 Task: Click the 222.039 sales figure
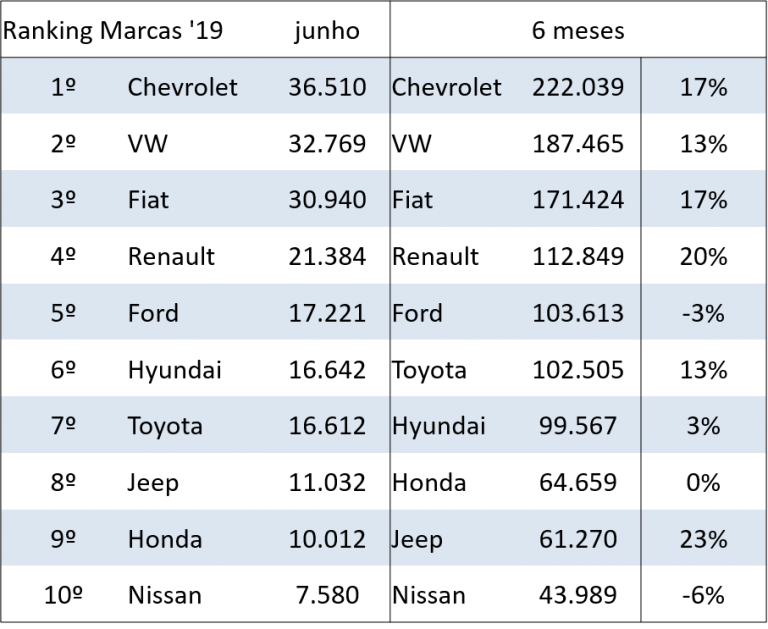coord(578,87)
